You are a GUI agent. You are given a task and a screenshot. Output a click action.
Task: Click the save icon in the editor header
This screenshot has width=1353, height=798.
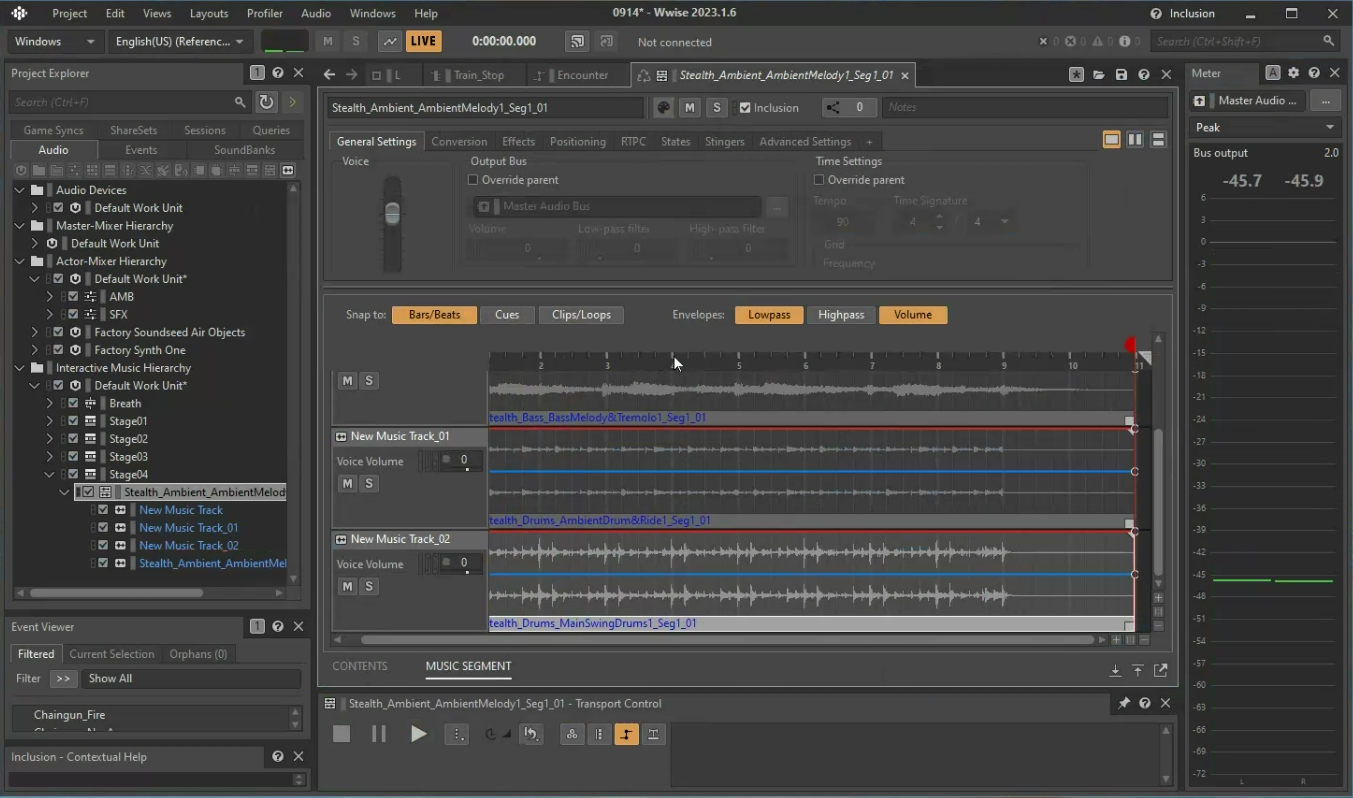[1121, 75]
